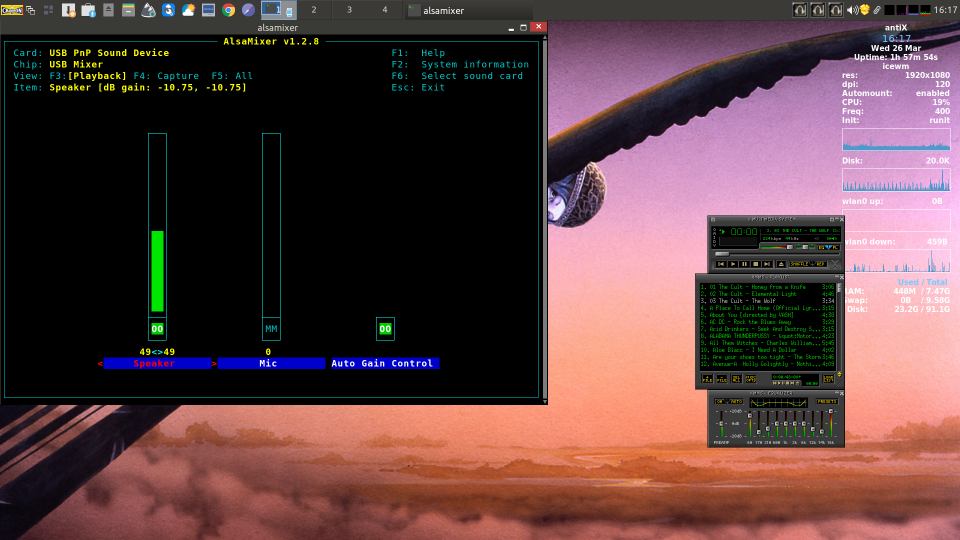Click F2 System information entry
Image resolution: width=960 pixels, height=540 pixels.
point(460,64)
